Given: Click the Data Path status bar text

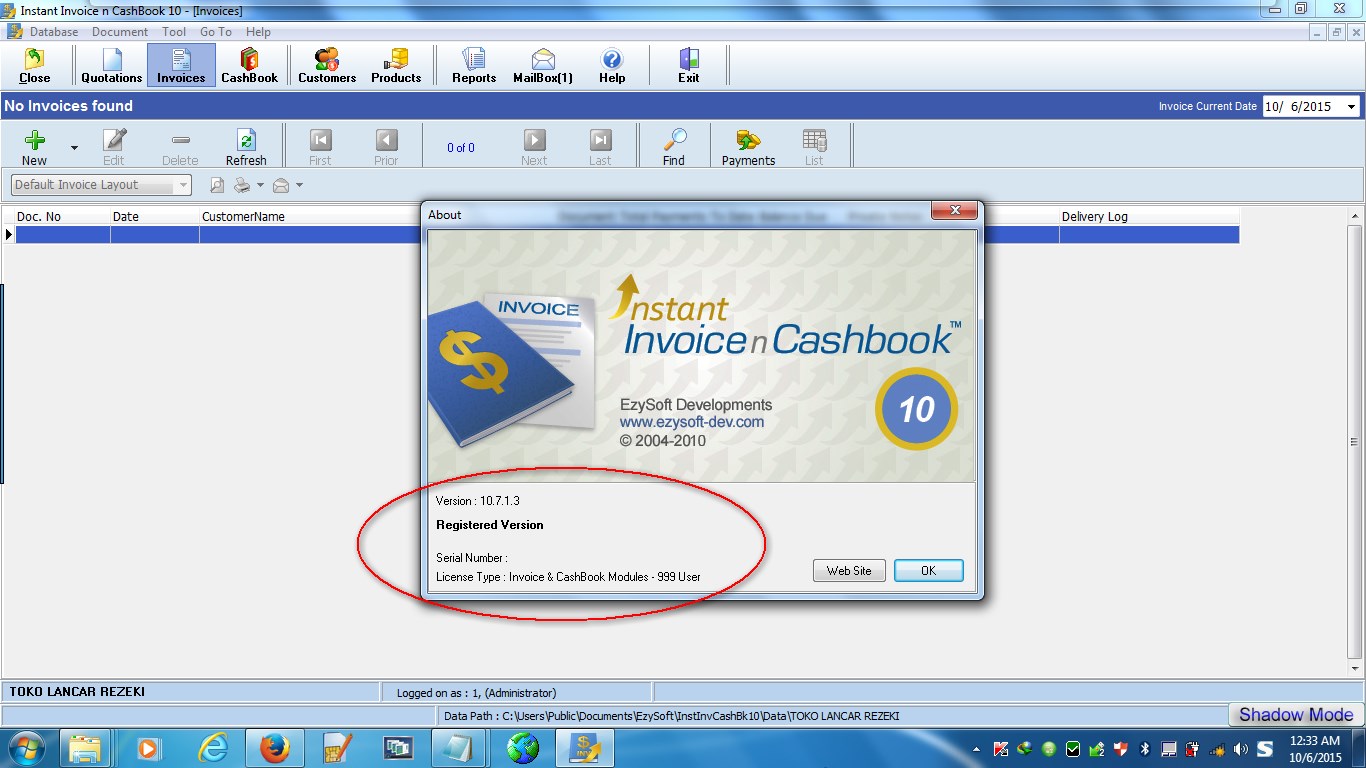Looking at the screenshot, I should (x=672, y=716).
